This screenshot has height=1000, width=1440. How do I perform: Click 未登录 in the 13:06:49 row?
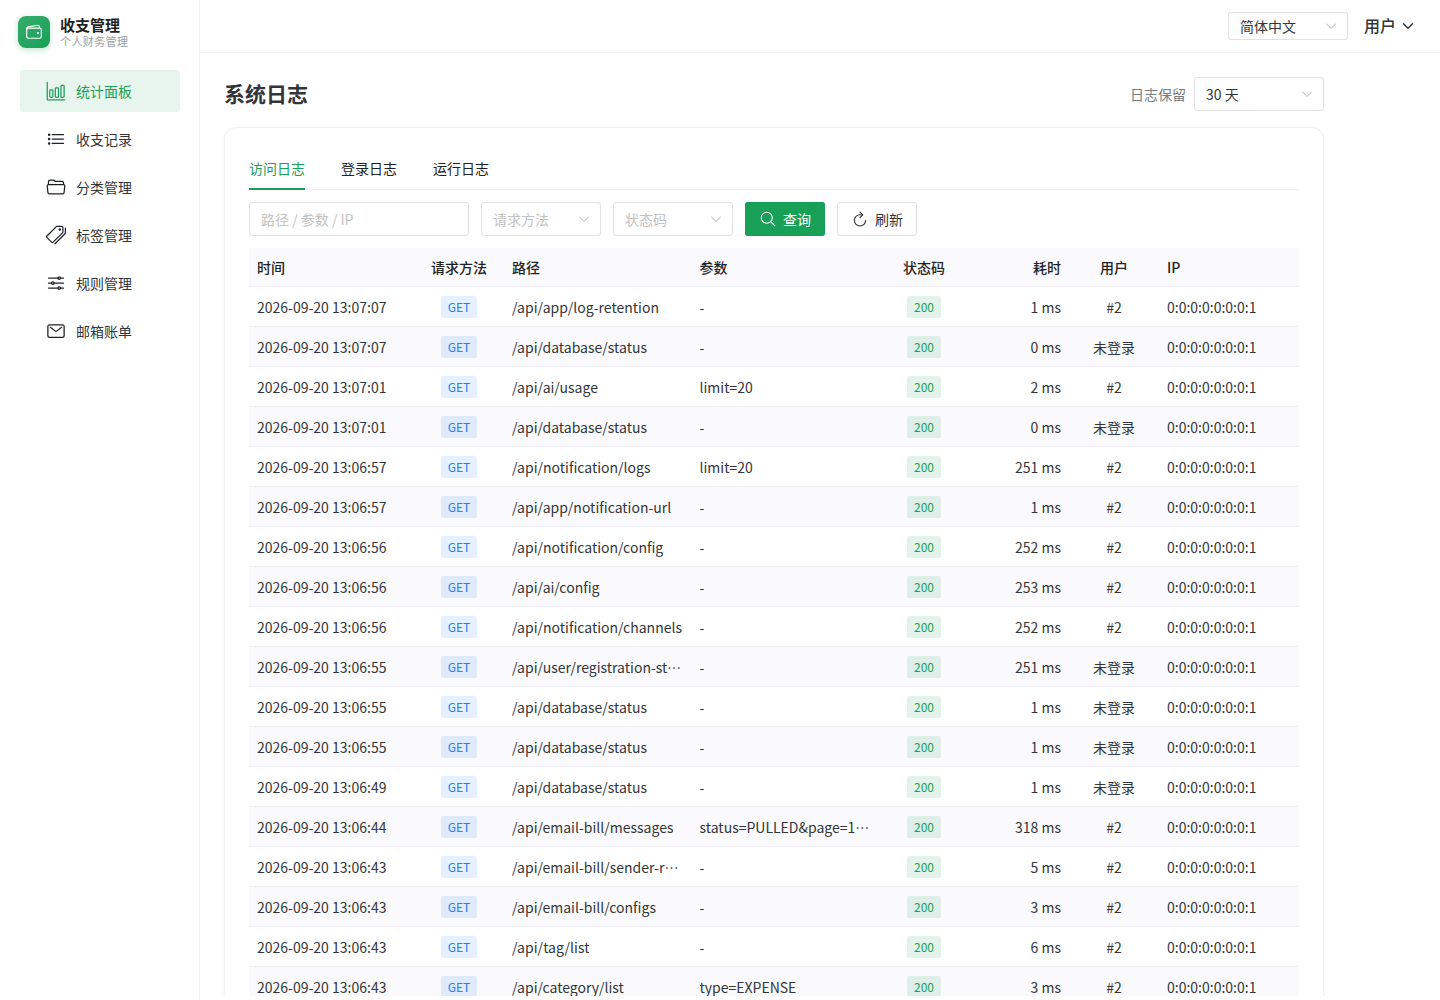1114,788
